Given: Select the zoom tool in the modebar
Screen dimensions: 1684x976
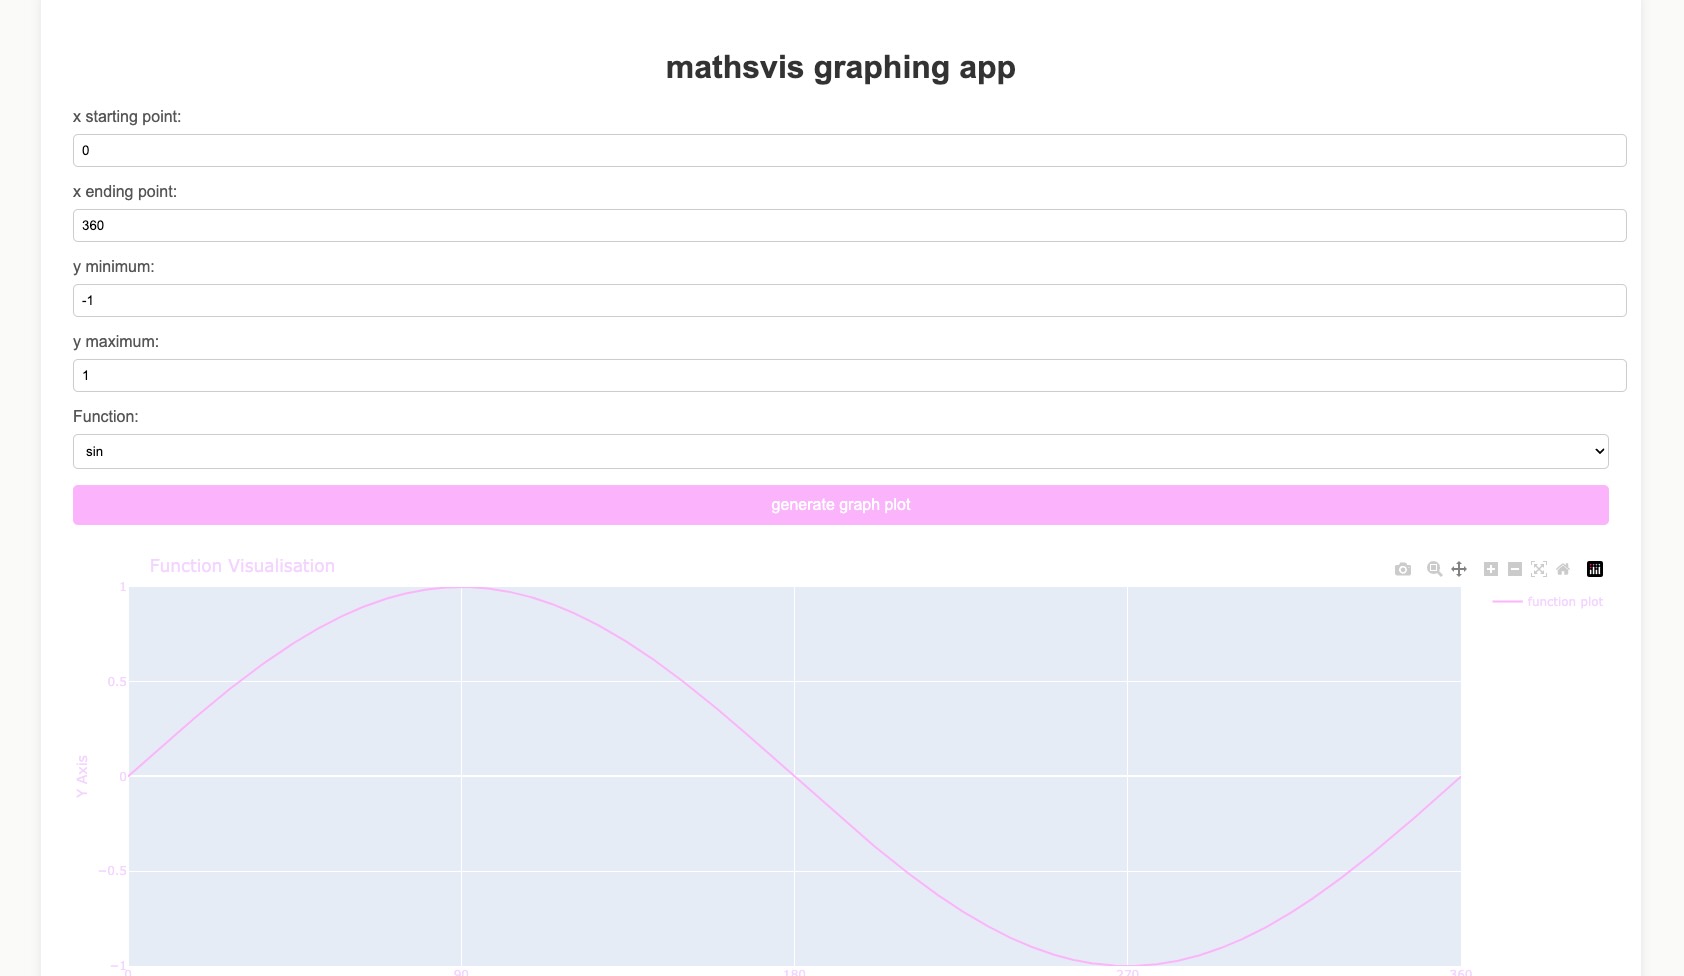Looking at the screenshot, I should pyautogui.click(x=1434, y=569).
